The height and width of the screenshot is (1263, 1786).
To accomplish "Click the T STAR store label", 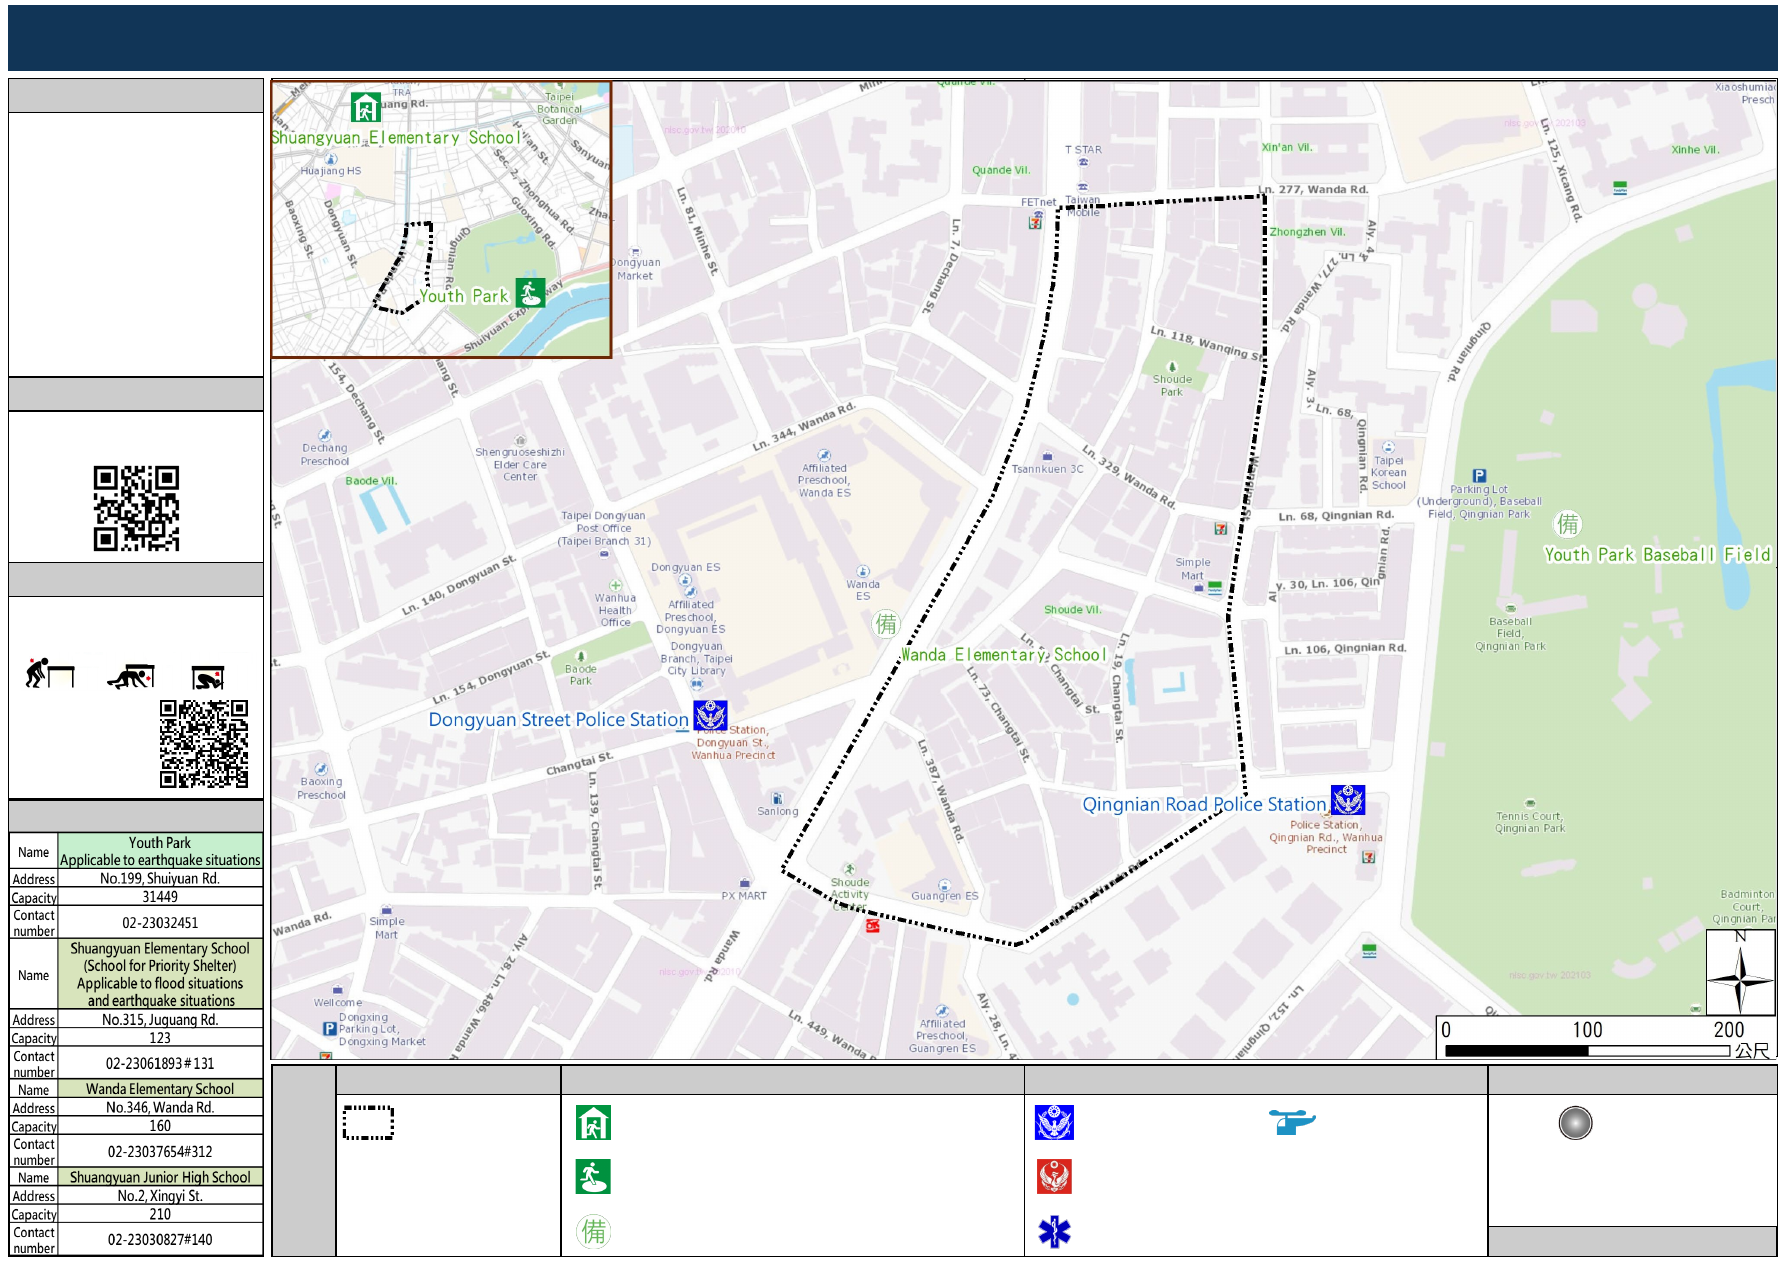I will tap(1083, 149).
